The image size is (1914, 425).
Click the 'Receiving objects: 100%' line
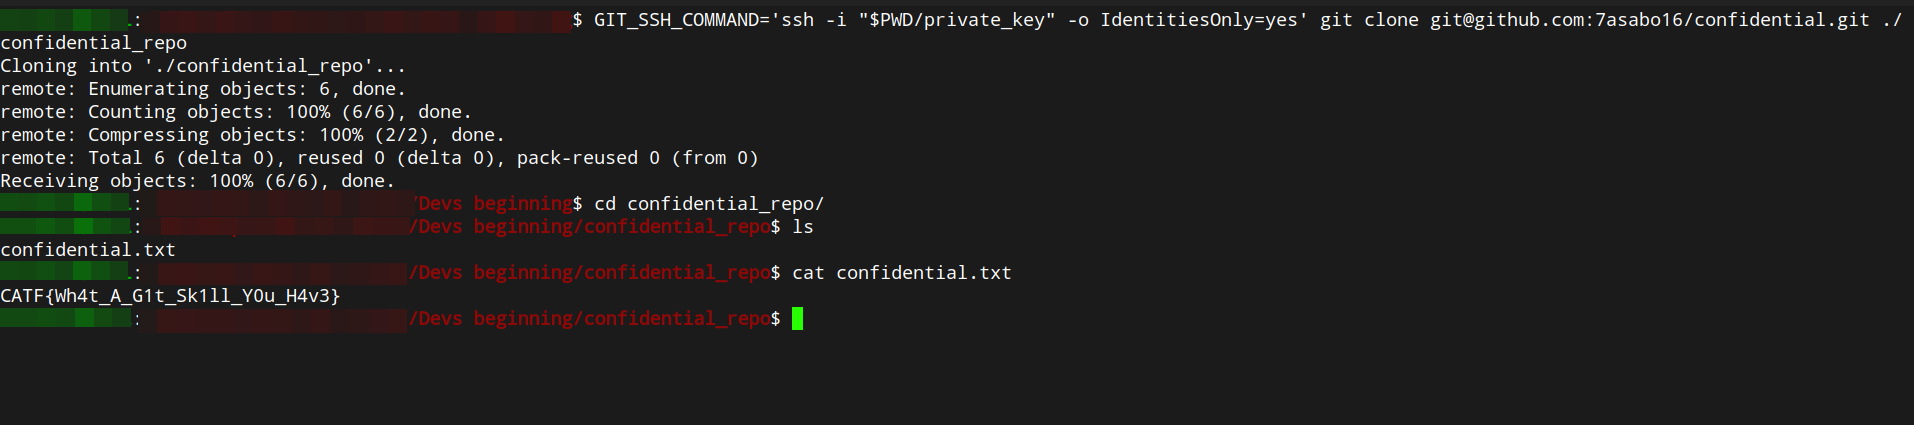click(198, 181)
